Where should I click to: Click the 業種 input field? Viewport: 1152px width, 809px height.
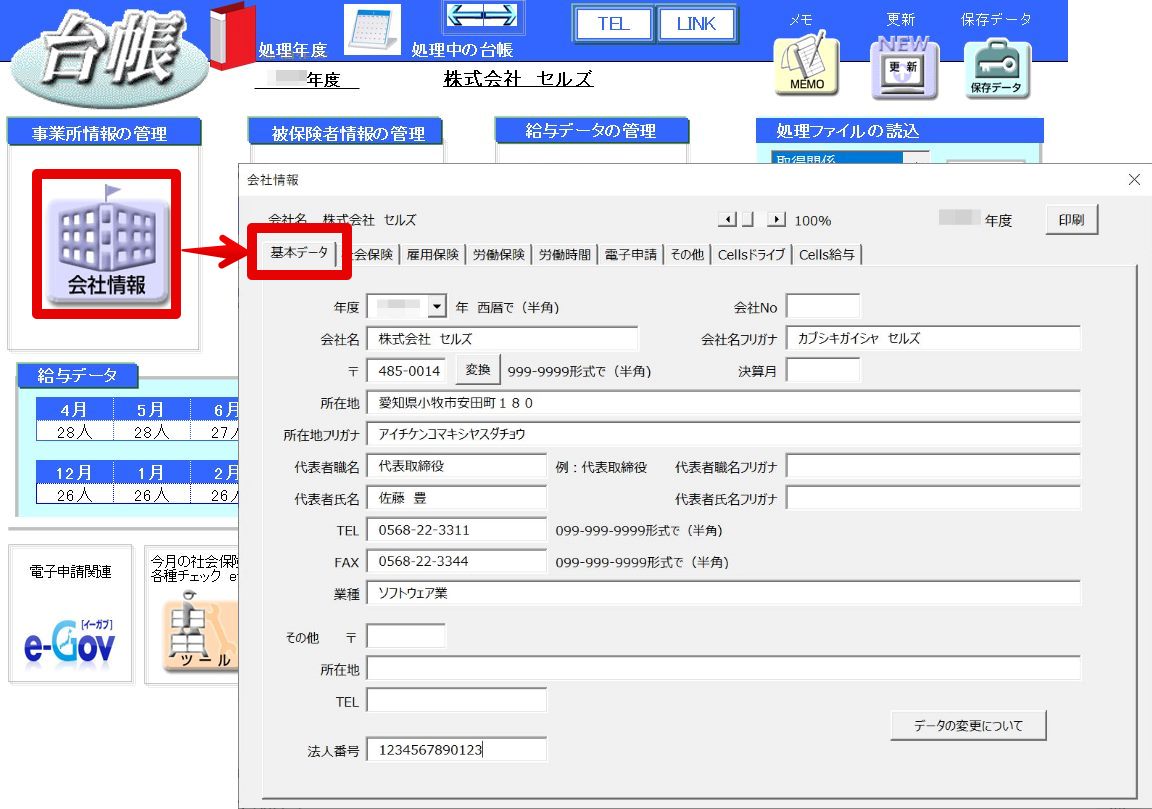coord(724,593)
